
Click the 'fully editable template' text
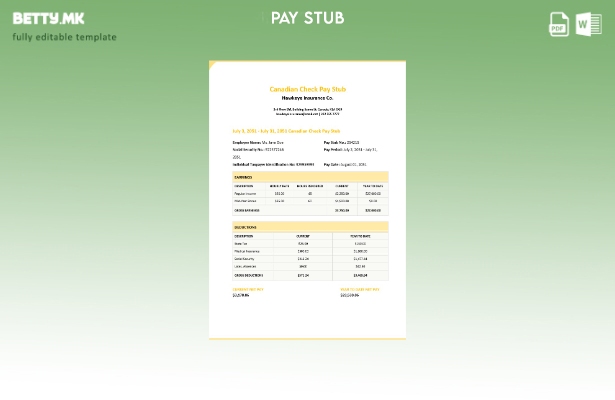coord(64,37)
